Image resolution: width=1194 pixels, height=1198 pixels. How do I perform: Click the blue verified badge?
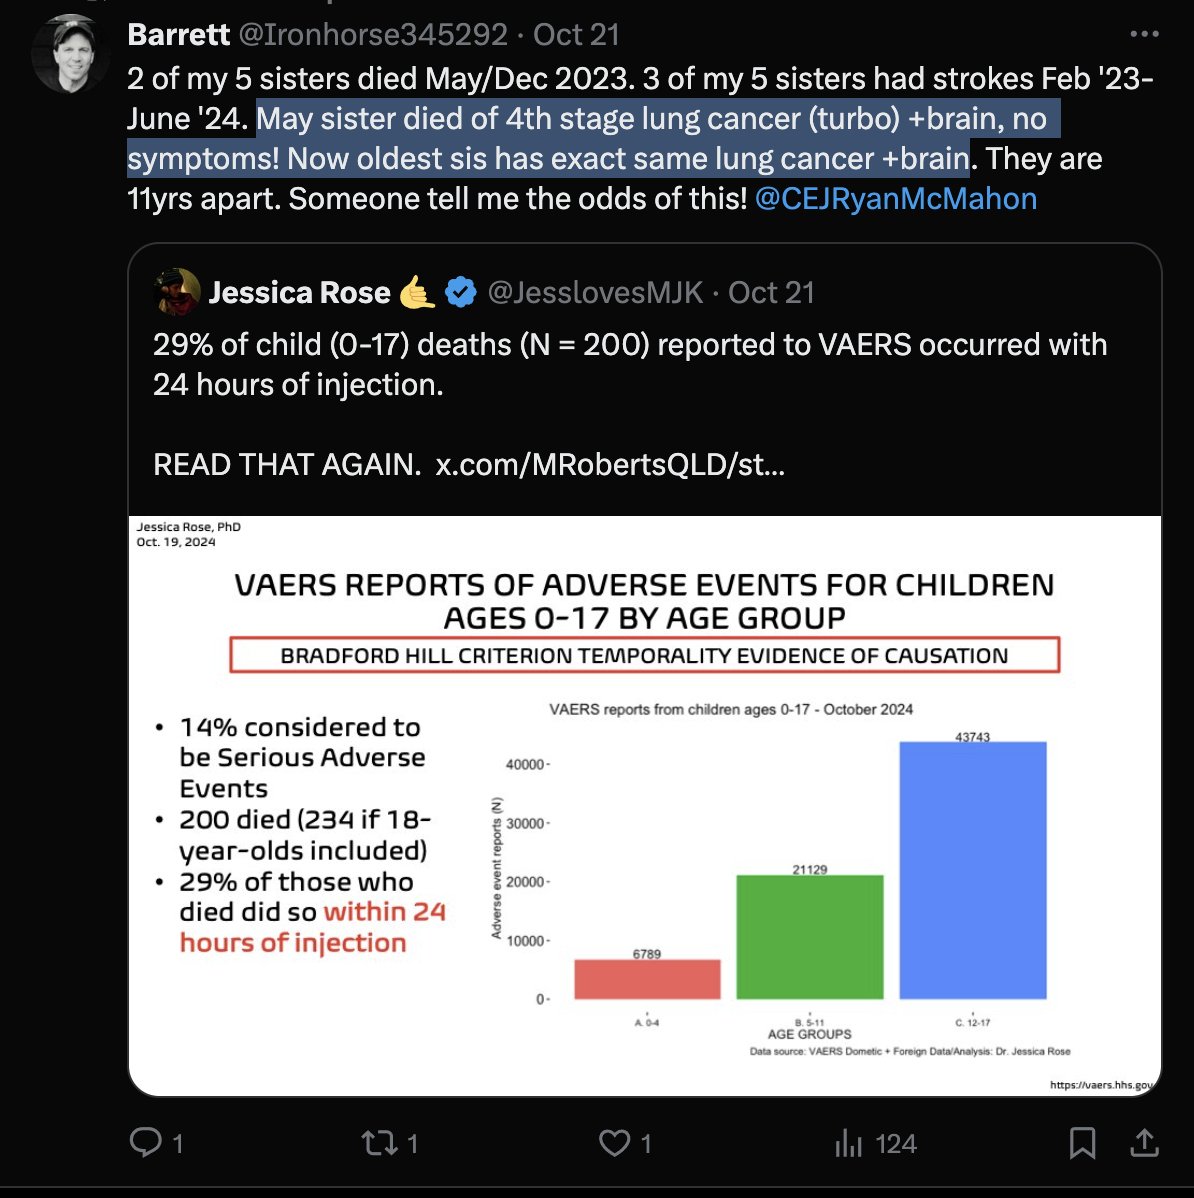click(460, 292)
